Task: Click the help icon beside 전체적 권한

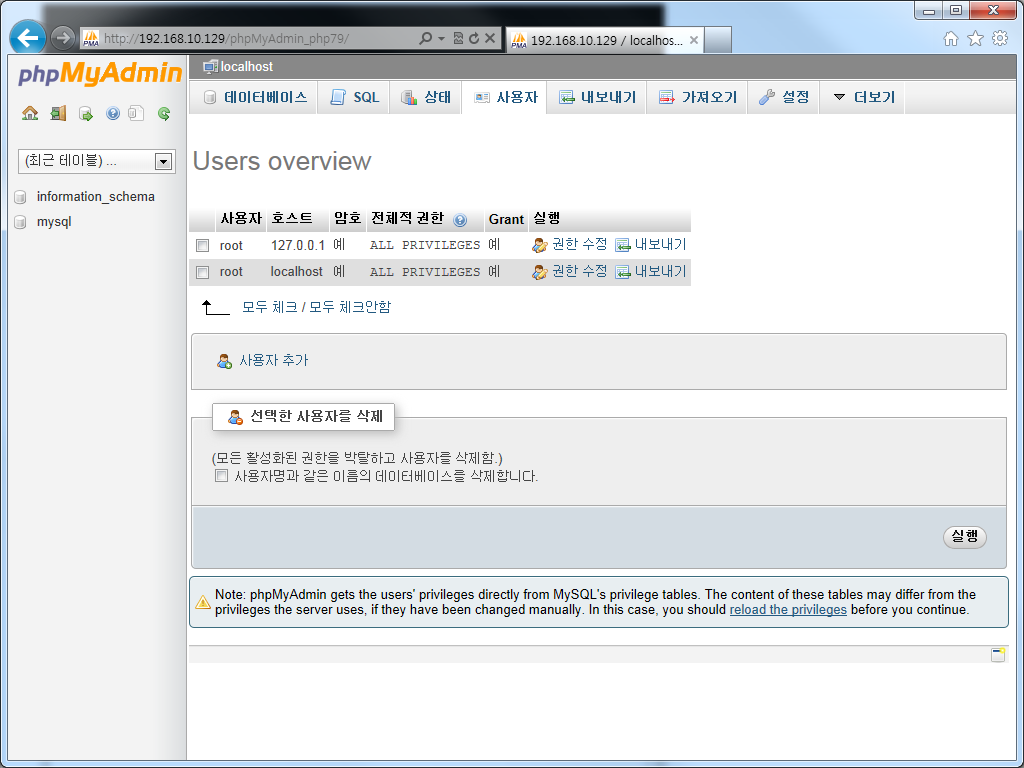Action: coord(460,220)
